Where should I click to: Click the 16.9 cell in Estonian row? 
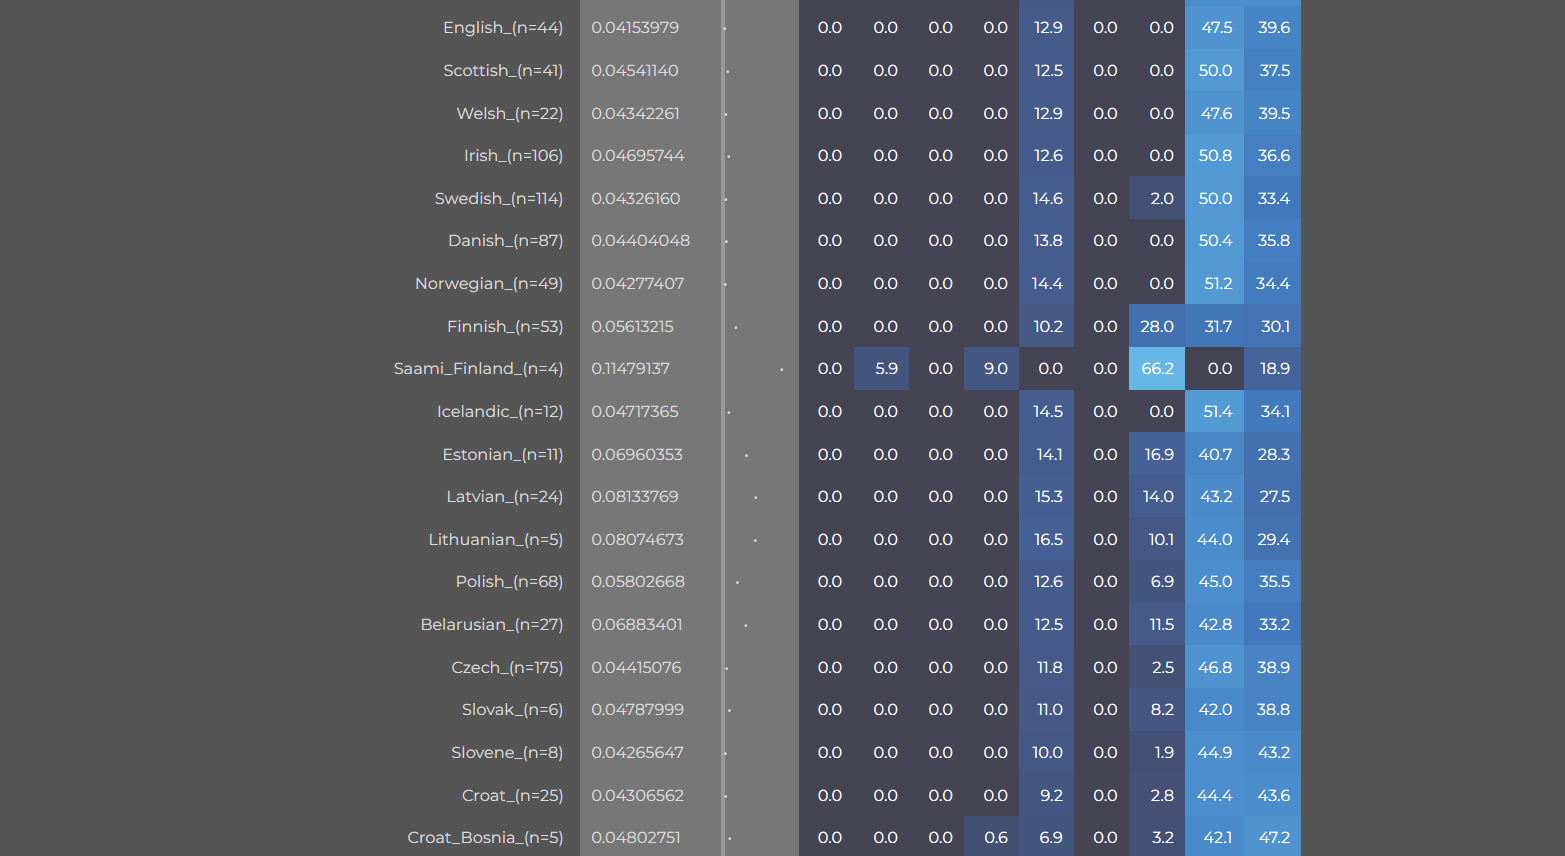pos(1157,455)
